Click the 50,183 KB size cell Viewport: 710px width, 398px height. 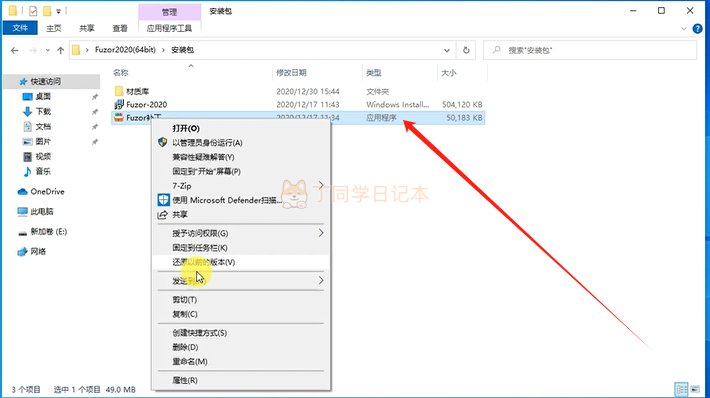464,118
